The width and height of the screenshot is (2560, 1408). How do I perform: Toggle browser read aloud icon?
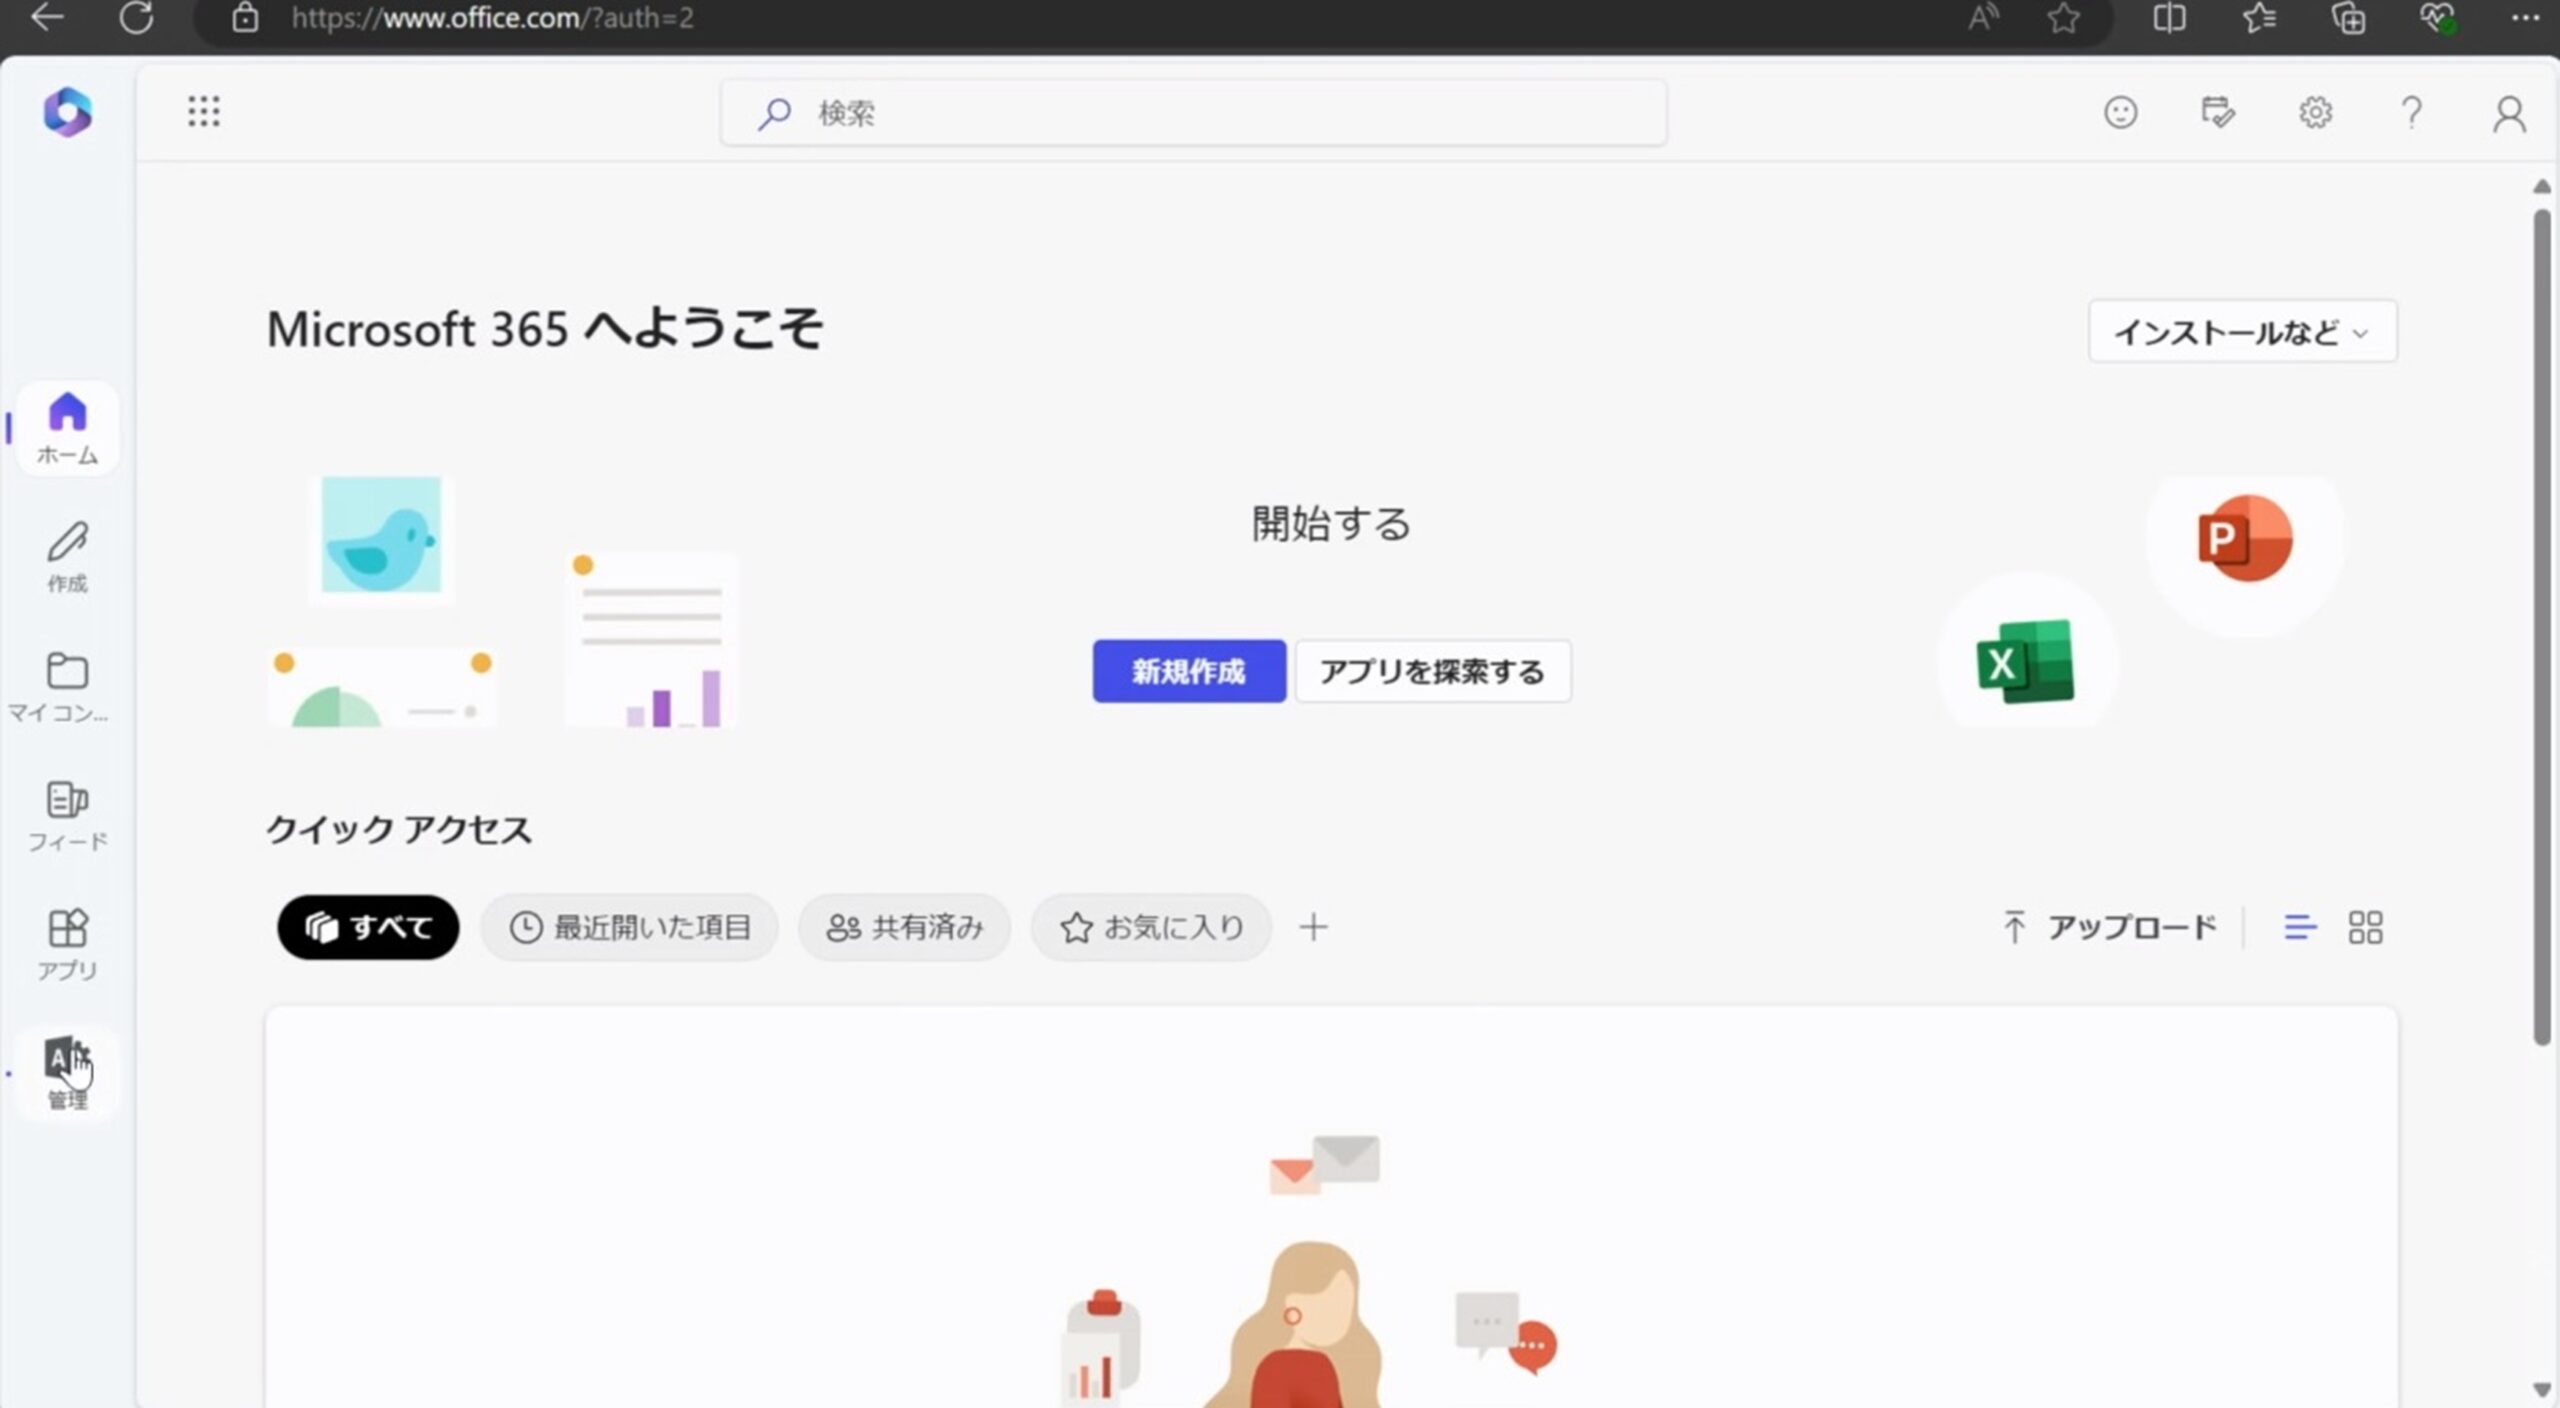(x=1982, y=17)
